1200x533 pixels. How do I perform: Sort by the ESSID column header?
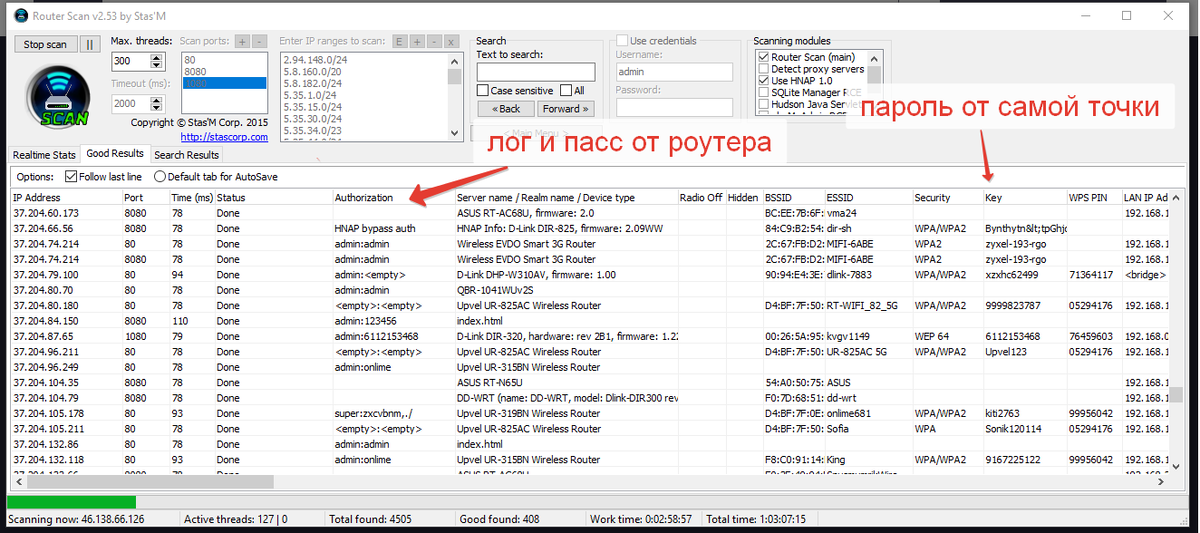tap(868, 198)
